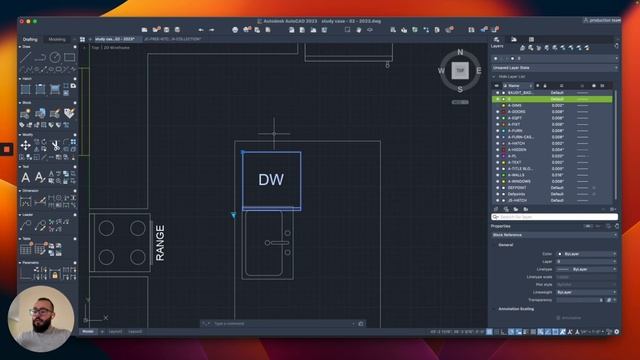Open the Layer property dropdown
Screen dimensions: 640x360
[586, 262]
